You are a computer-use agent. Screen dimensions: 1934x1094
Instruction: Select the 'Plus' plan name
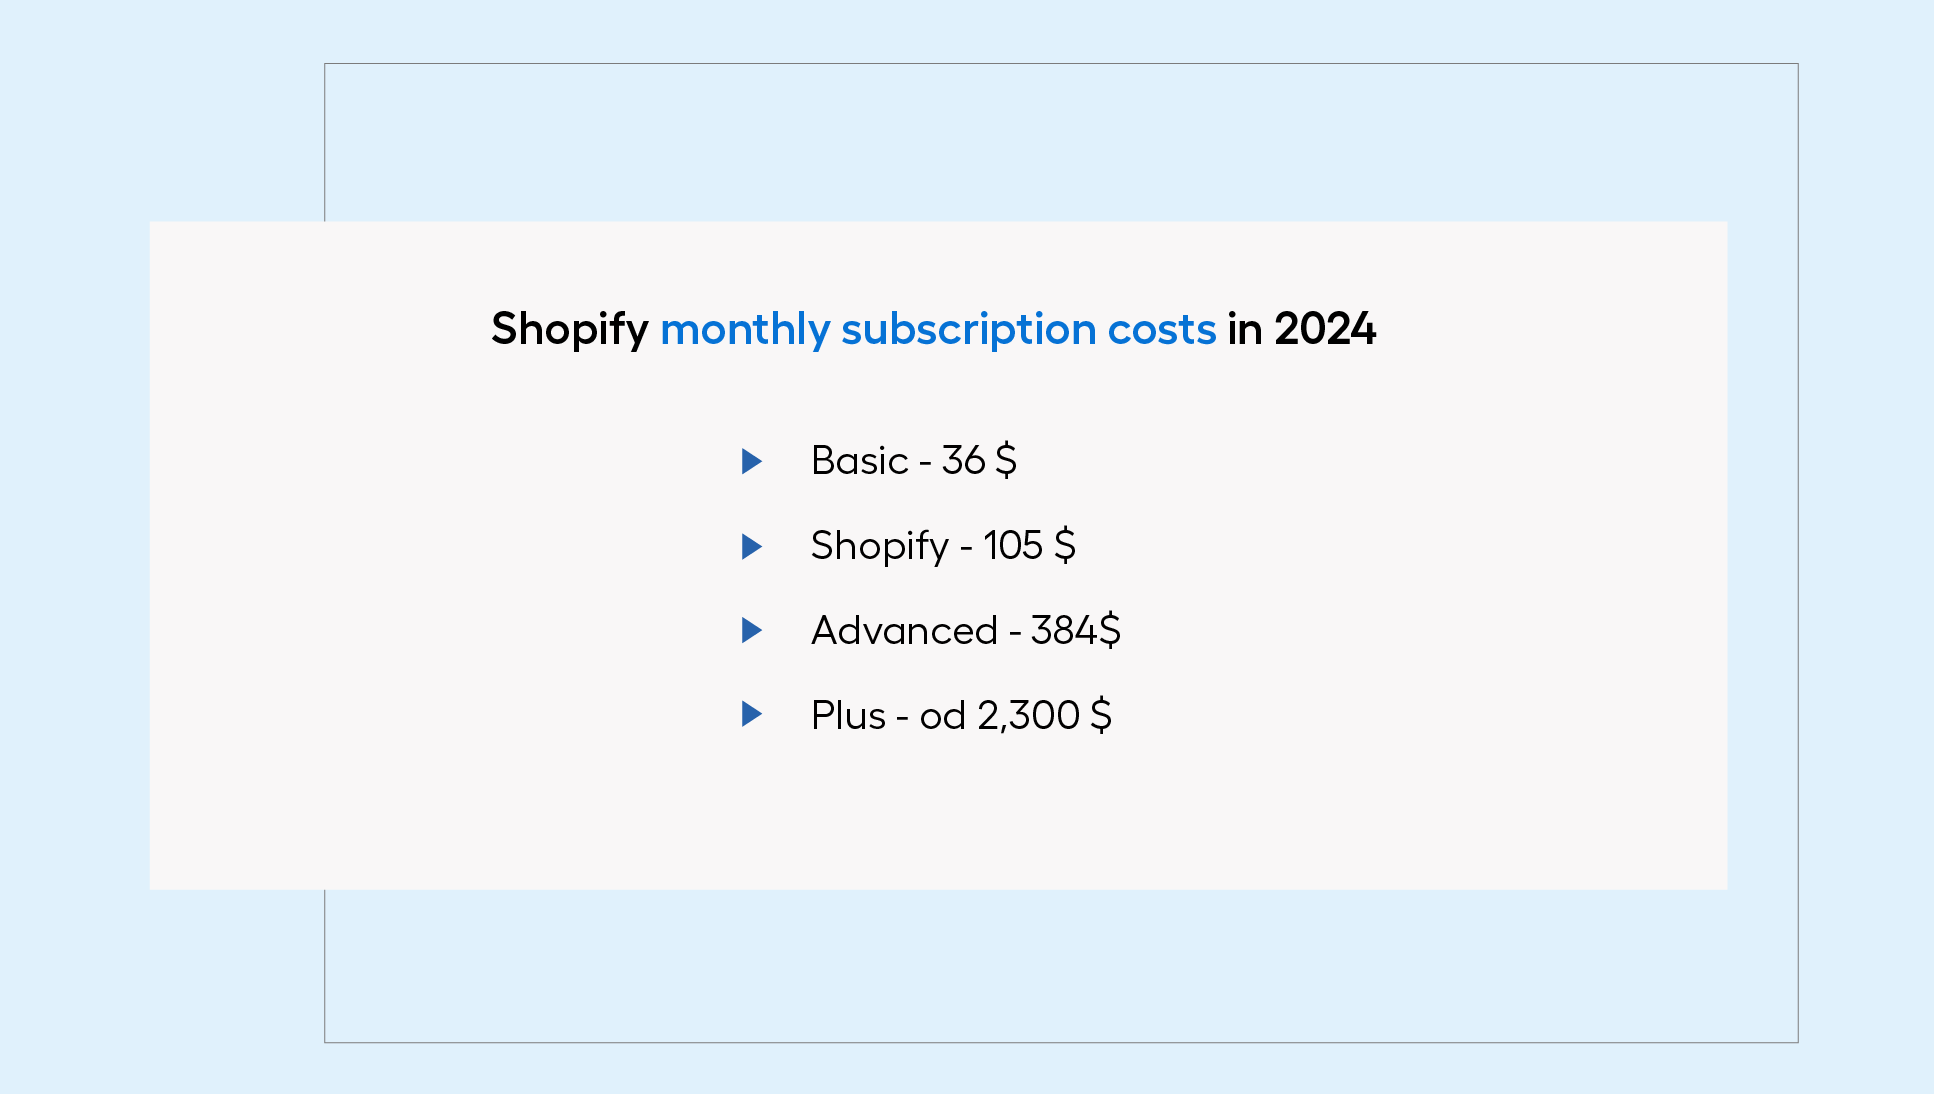[x=849, y=716]
